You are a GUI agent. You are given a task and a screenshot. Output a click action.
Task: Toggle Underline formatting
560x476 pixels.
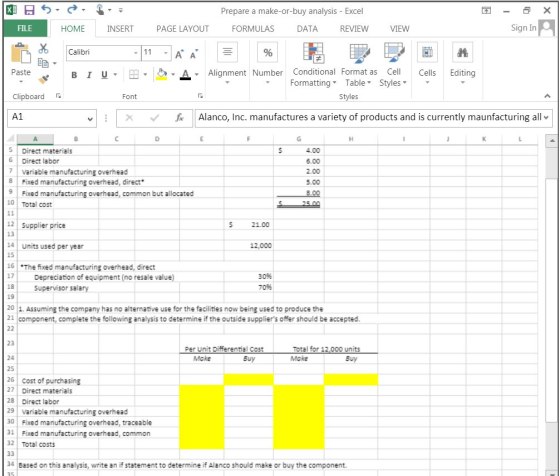click(104, 75)
